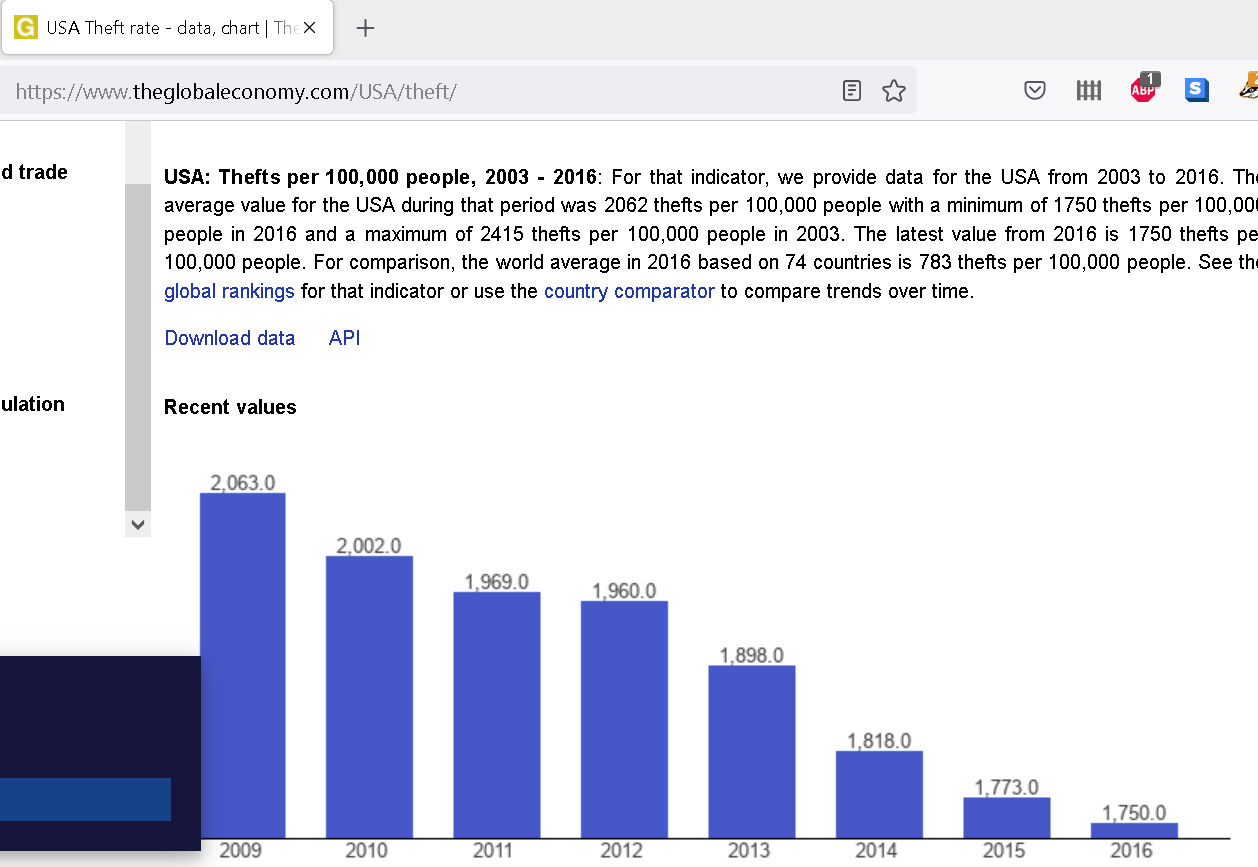Click the 1,969.0 value label
The width and height of the screenshot is (1258, 867).
(x=497, y=582)
